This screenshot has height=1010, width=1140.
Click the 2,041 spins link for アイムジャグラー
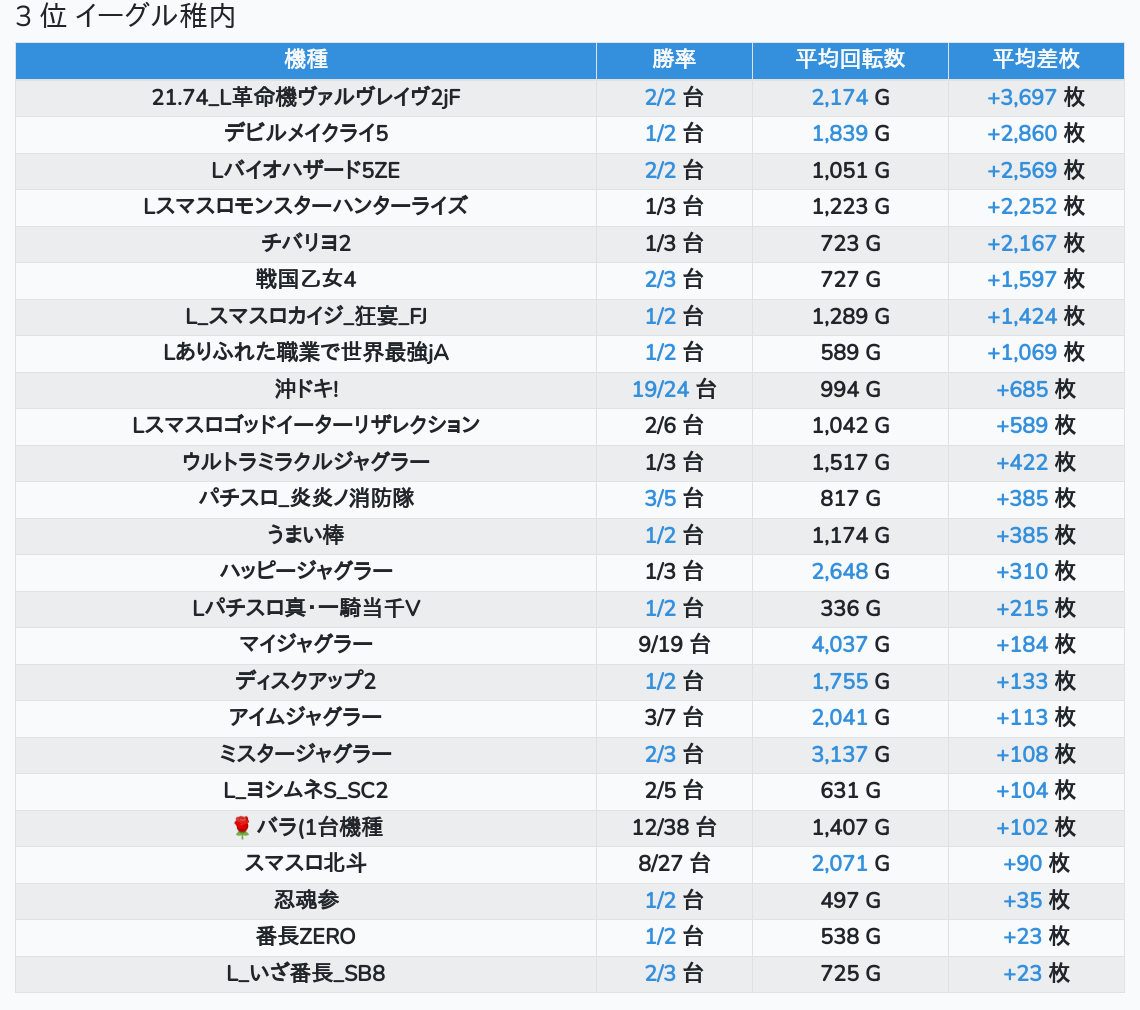tap(840, 717)
